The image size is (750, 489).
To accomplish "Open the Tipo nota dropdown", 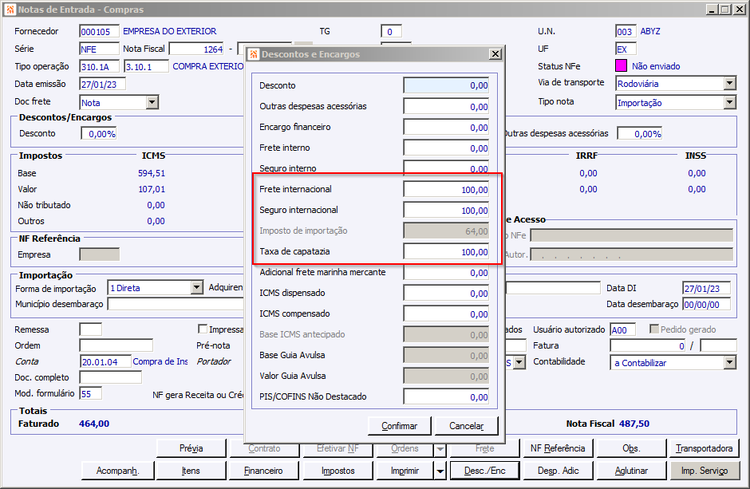I will tap(729, 102).
